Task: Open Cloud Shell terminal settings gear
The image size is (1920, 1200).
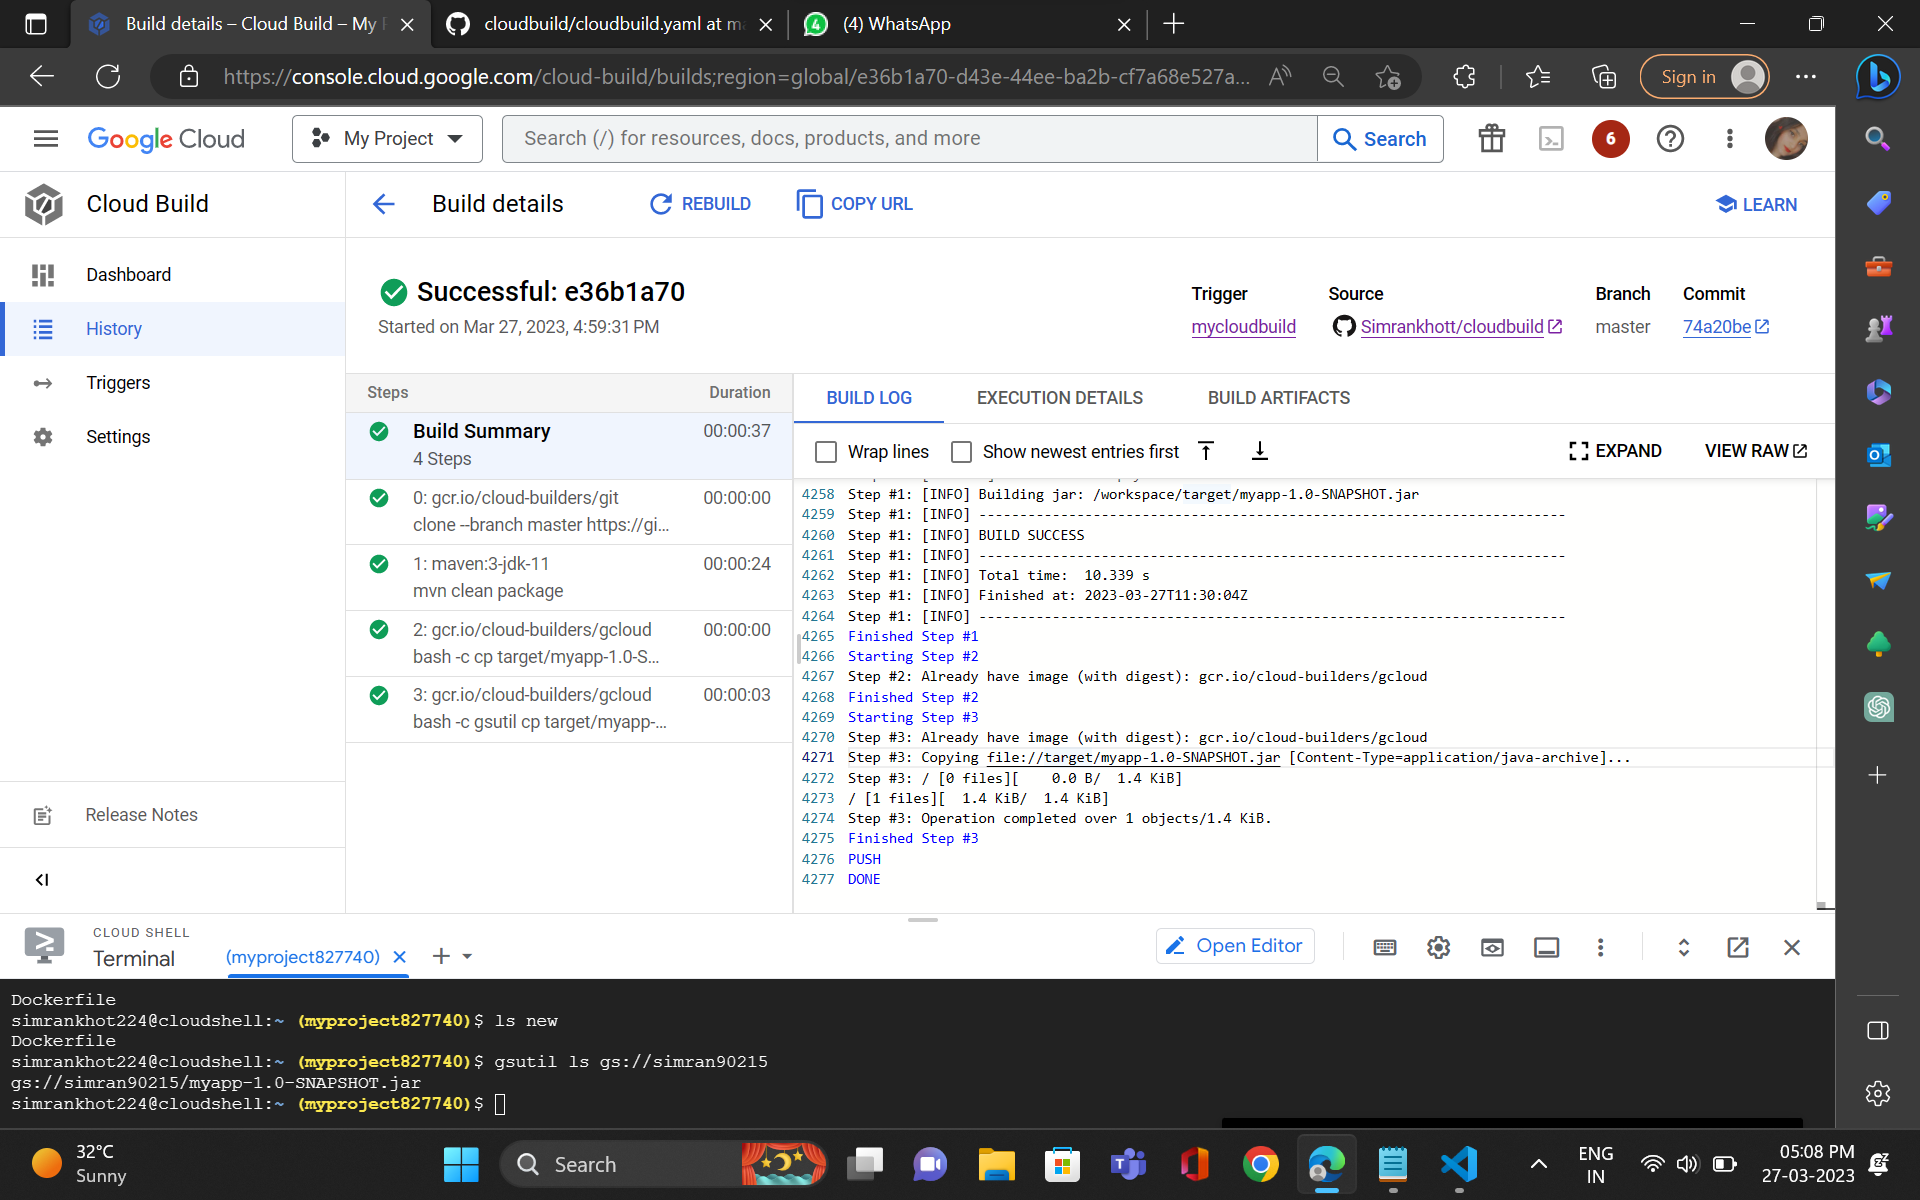Action: tap(1438, 947)
